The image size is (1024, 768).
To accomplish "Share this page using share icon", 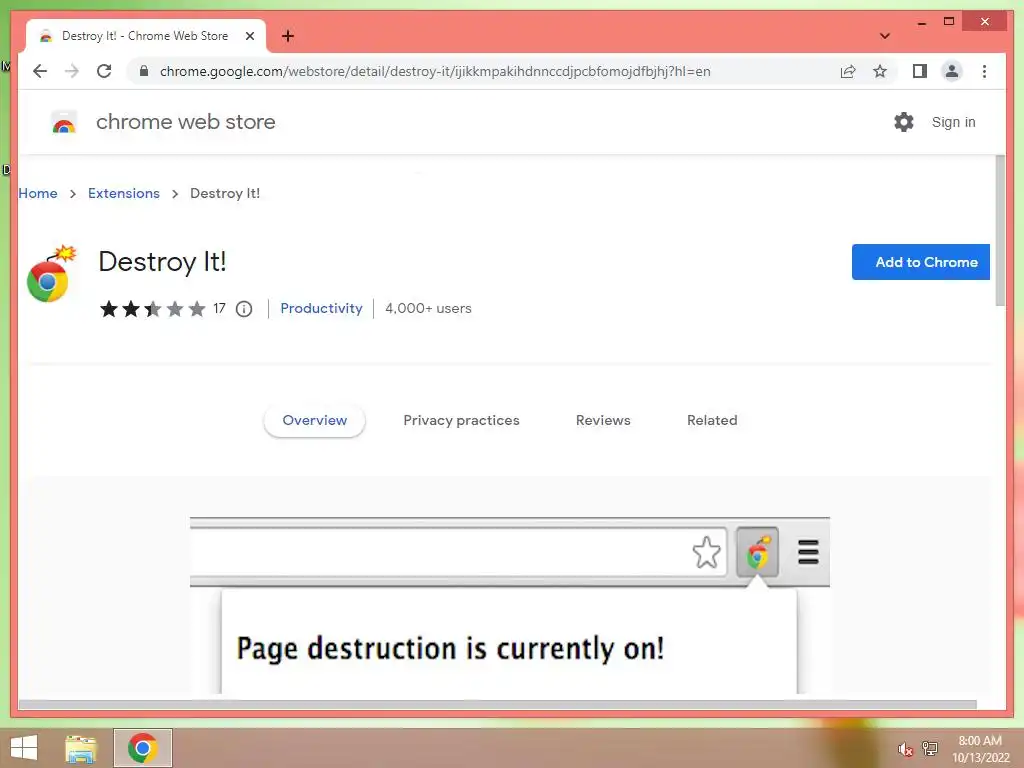I will (848, 71).
